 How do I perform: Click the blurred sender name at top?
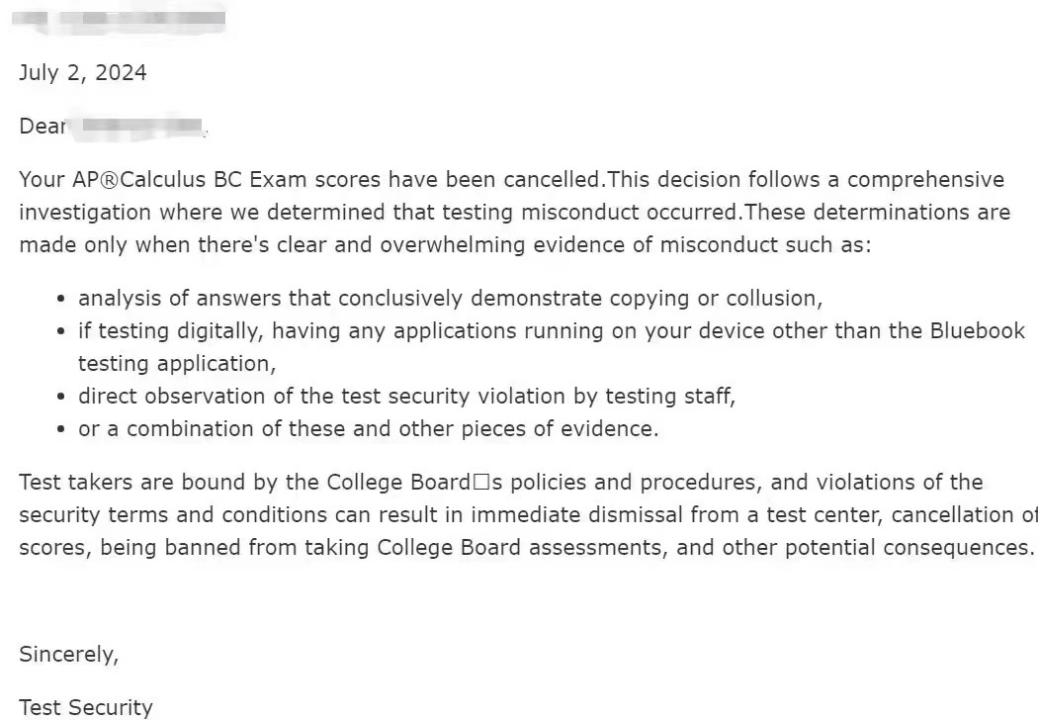pyautogui.click(x=119, y=19)
